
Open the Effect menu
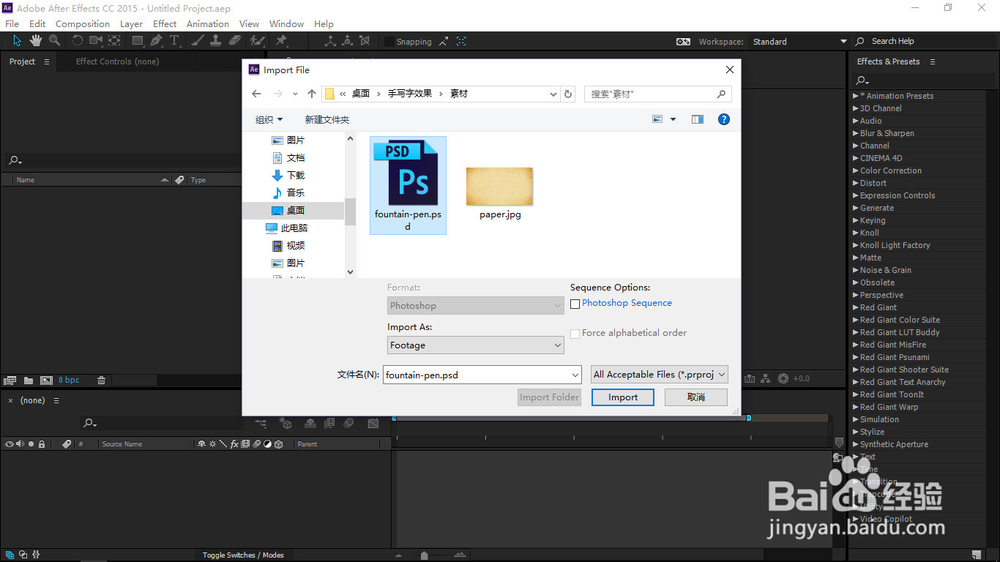pyautogui.click(x=165, y=24)
